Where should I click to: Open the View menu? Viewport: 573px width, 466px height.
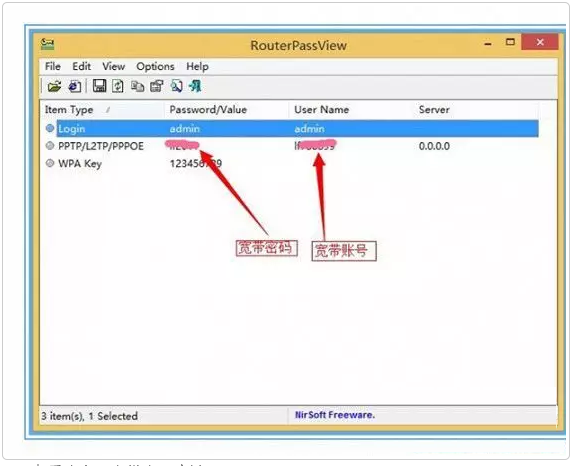tap(113, 67)
